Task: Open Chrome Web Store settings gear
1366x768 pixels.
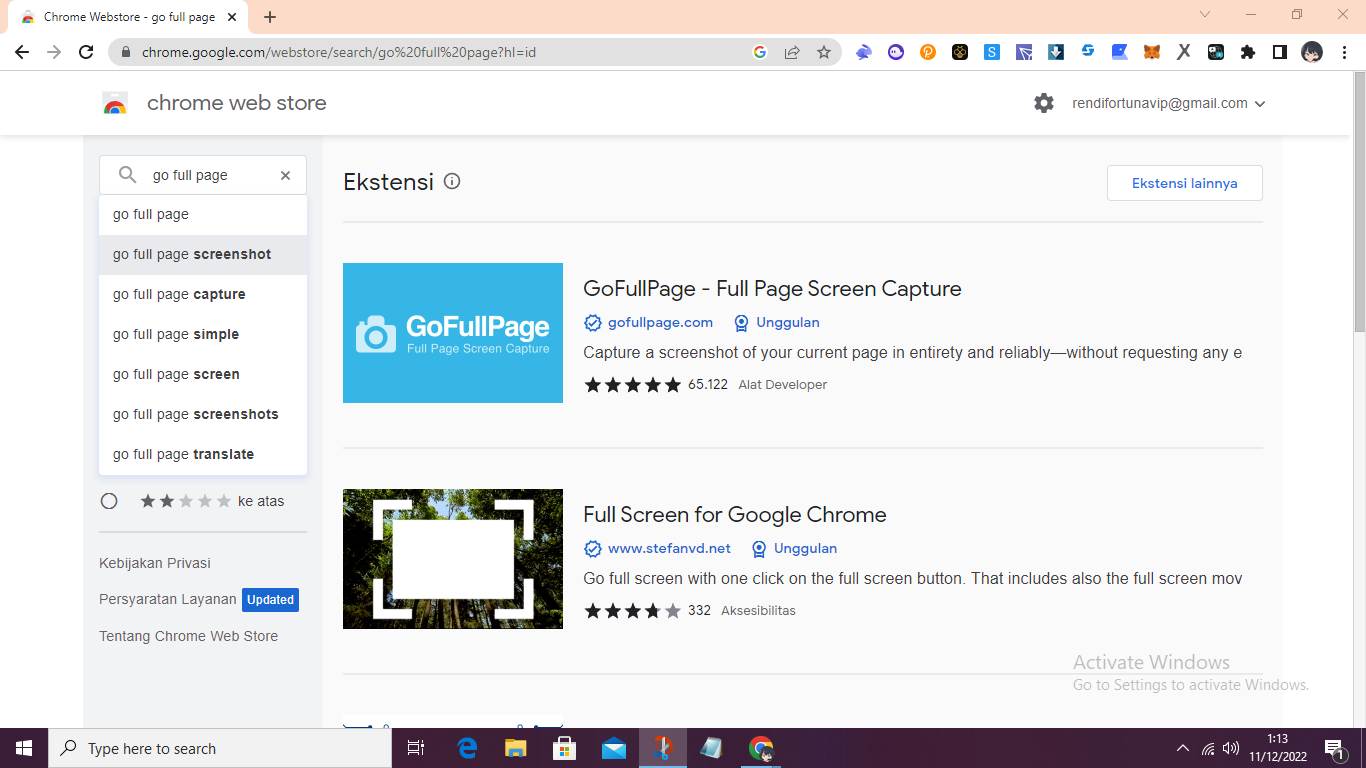Action: [x=1044, y=103]
